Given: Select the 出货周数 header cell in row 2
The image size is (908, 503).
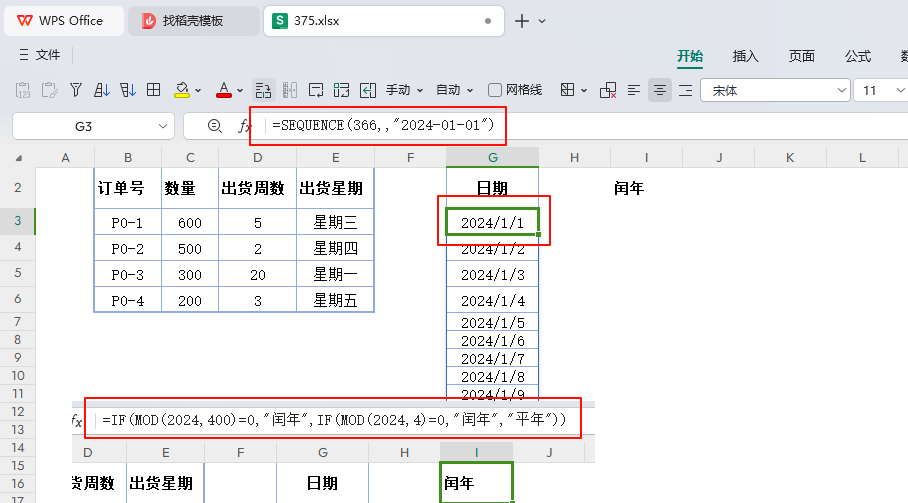Looking at the screenshot, I should pos(258,188).
